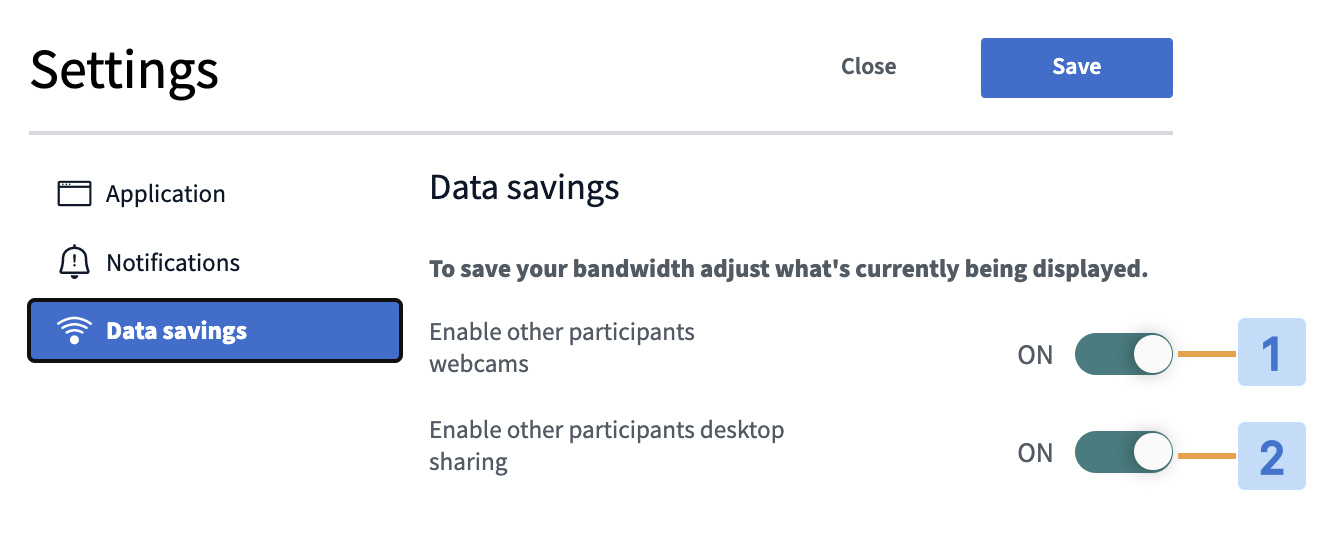Click the Data savings section heading
This screenshot has width=1326, height=538.
[524, 187]
